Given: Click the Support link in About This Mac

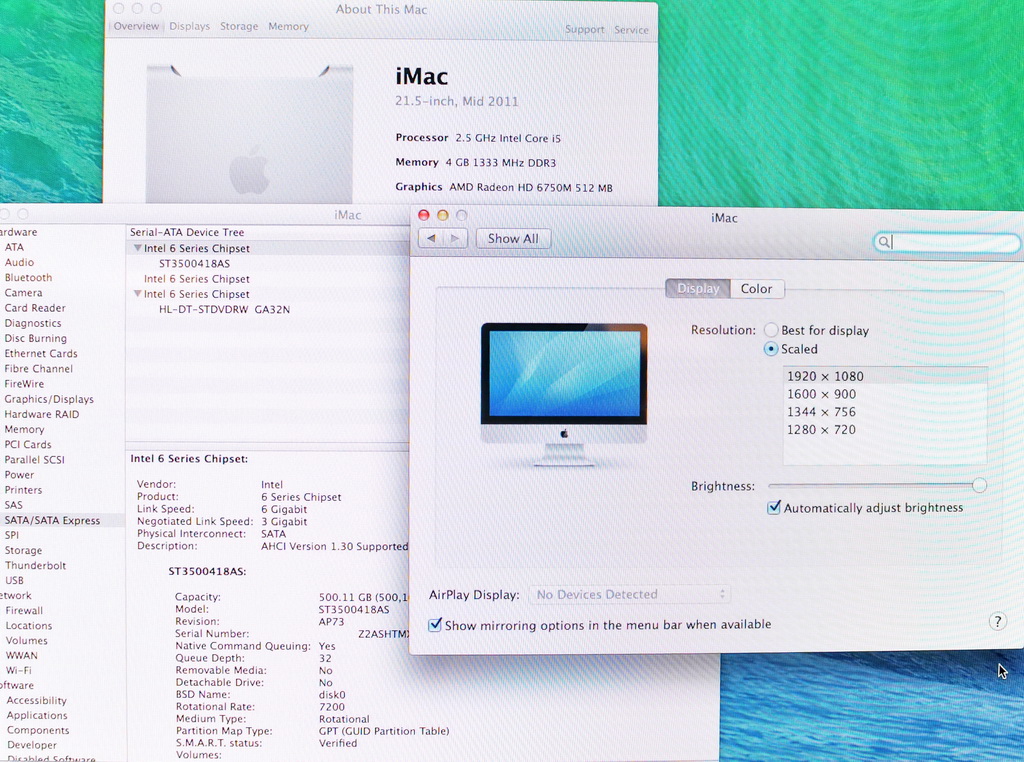Looking at the screenshot, I should click(x=584, y=29).
